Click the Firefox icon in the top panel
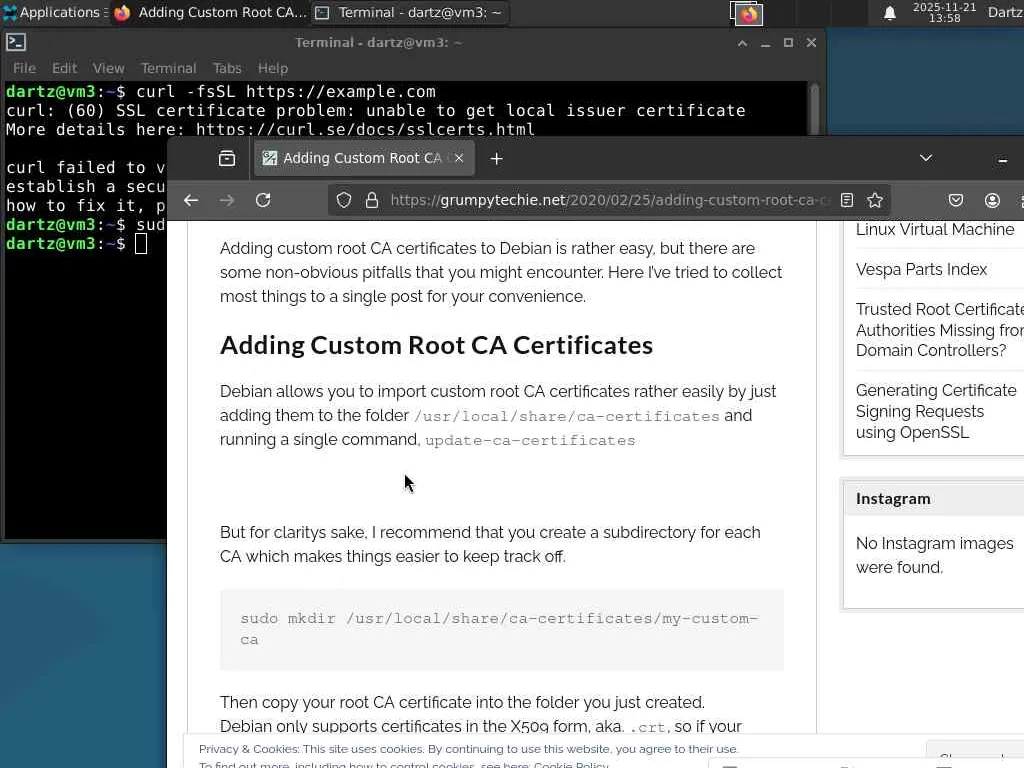Image resolution: width=1024 pixels, height=768 pixels. [748, 14]
